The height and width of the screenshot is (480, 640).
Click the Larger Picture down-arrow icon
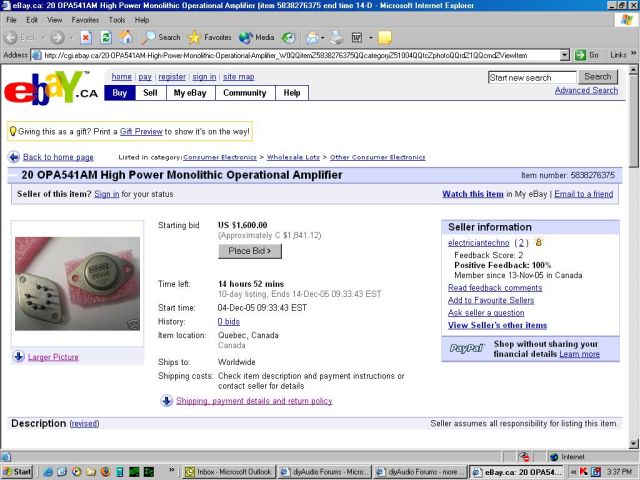(x=18, y=357)
